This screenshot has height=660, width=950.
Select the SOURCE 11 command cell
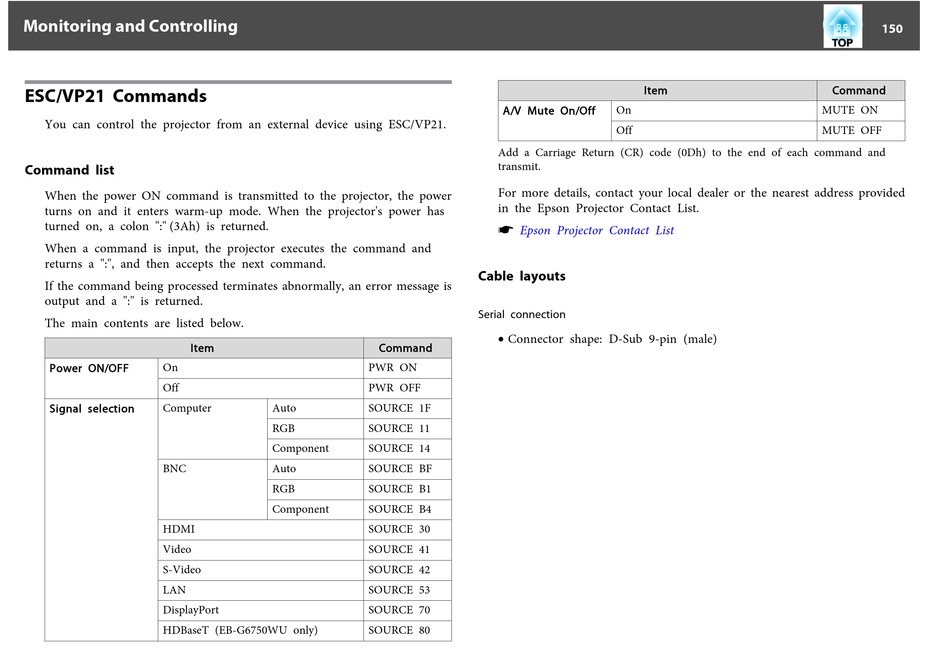407,428
